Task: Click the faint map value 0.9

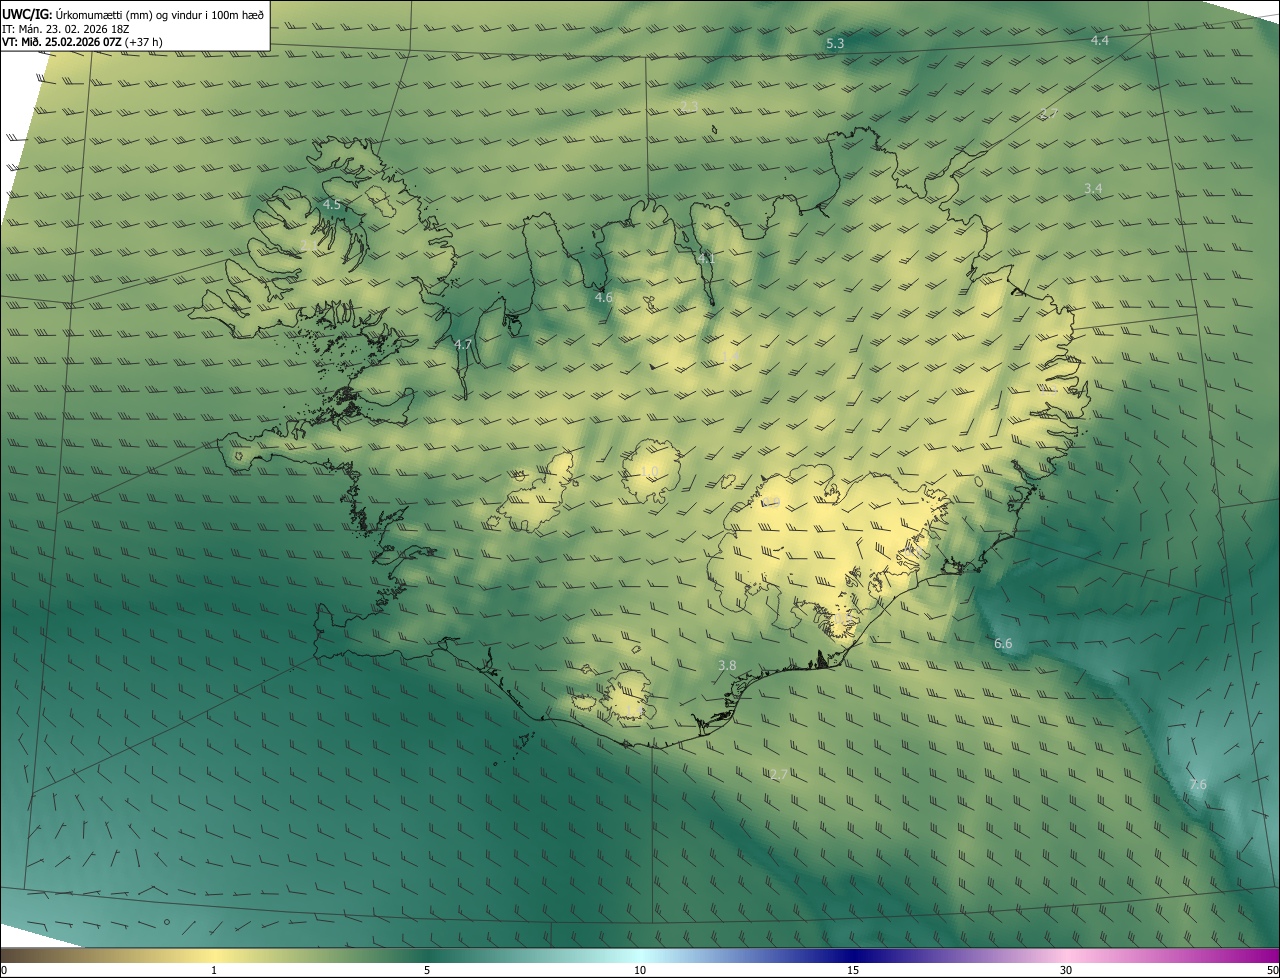Action: point(771,503)
